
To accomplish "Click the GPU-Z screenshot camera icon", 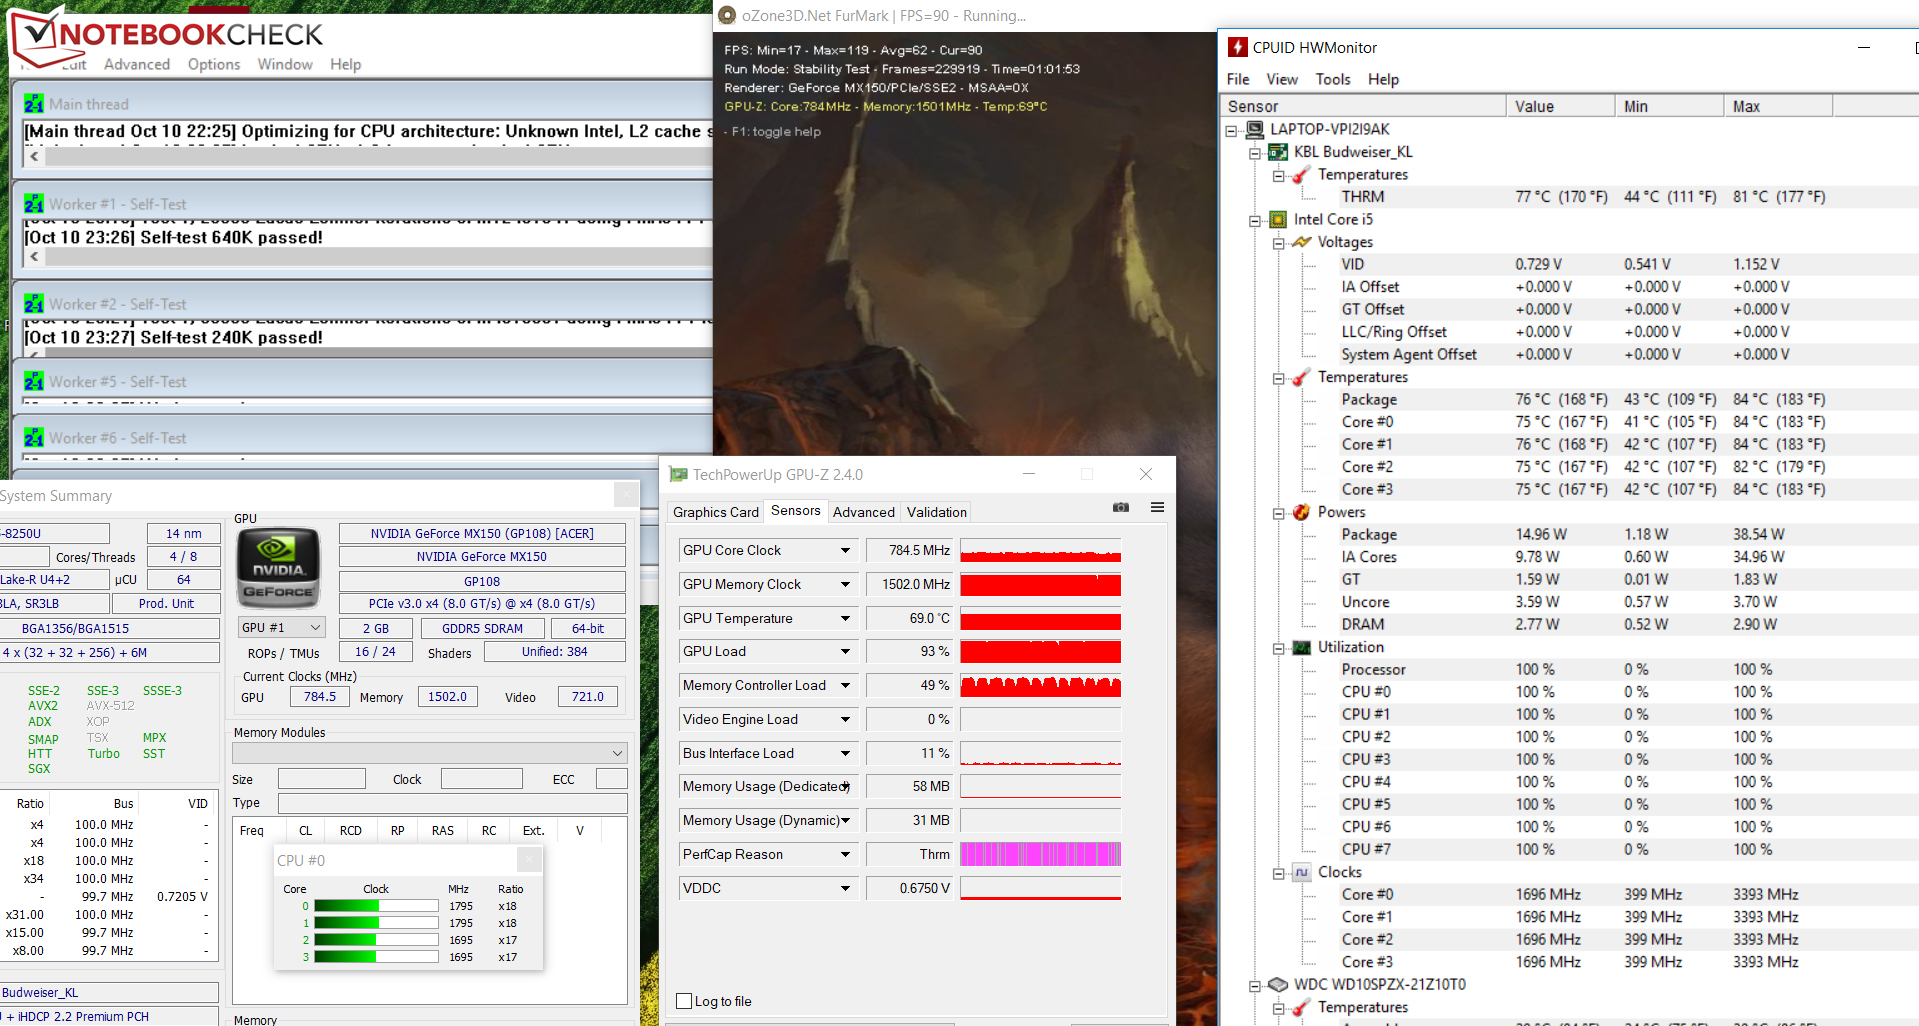I will (1121, 507).
